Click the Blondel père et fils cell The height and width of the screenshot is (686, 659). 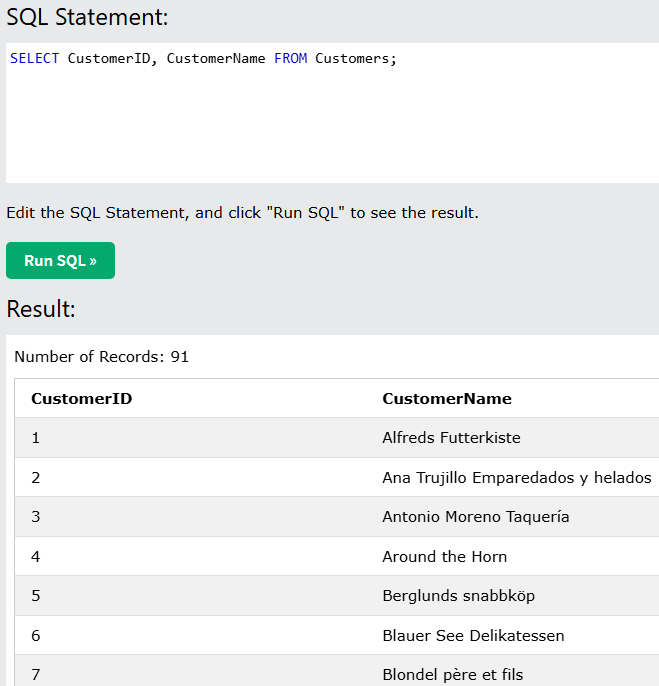(452, 675)
